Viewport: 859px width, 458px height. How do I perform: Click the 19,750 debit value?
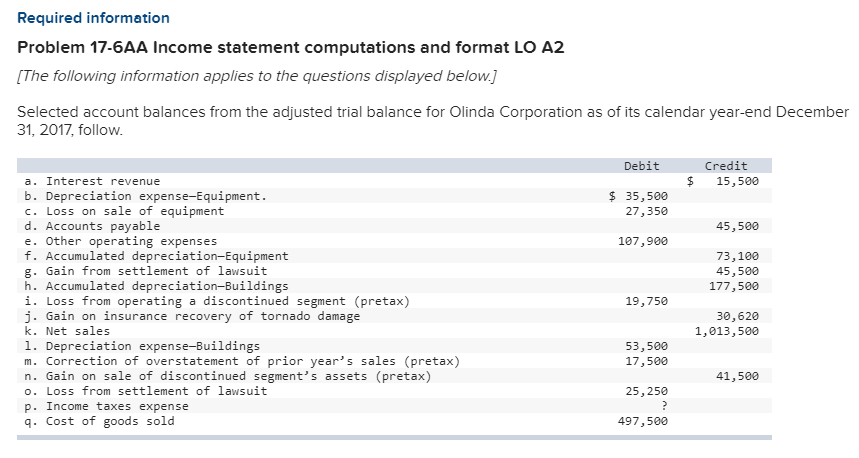(647, 301)
